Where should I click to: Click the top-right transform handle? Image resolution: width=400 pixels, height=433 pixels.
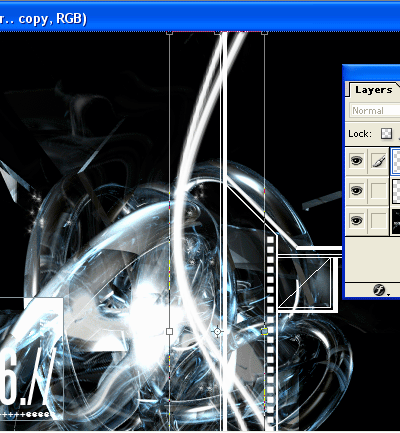click(265, 33)
